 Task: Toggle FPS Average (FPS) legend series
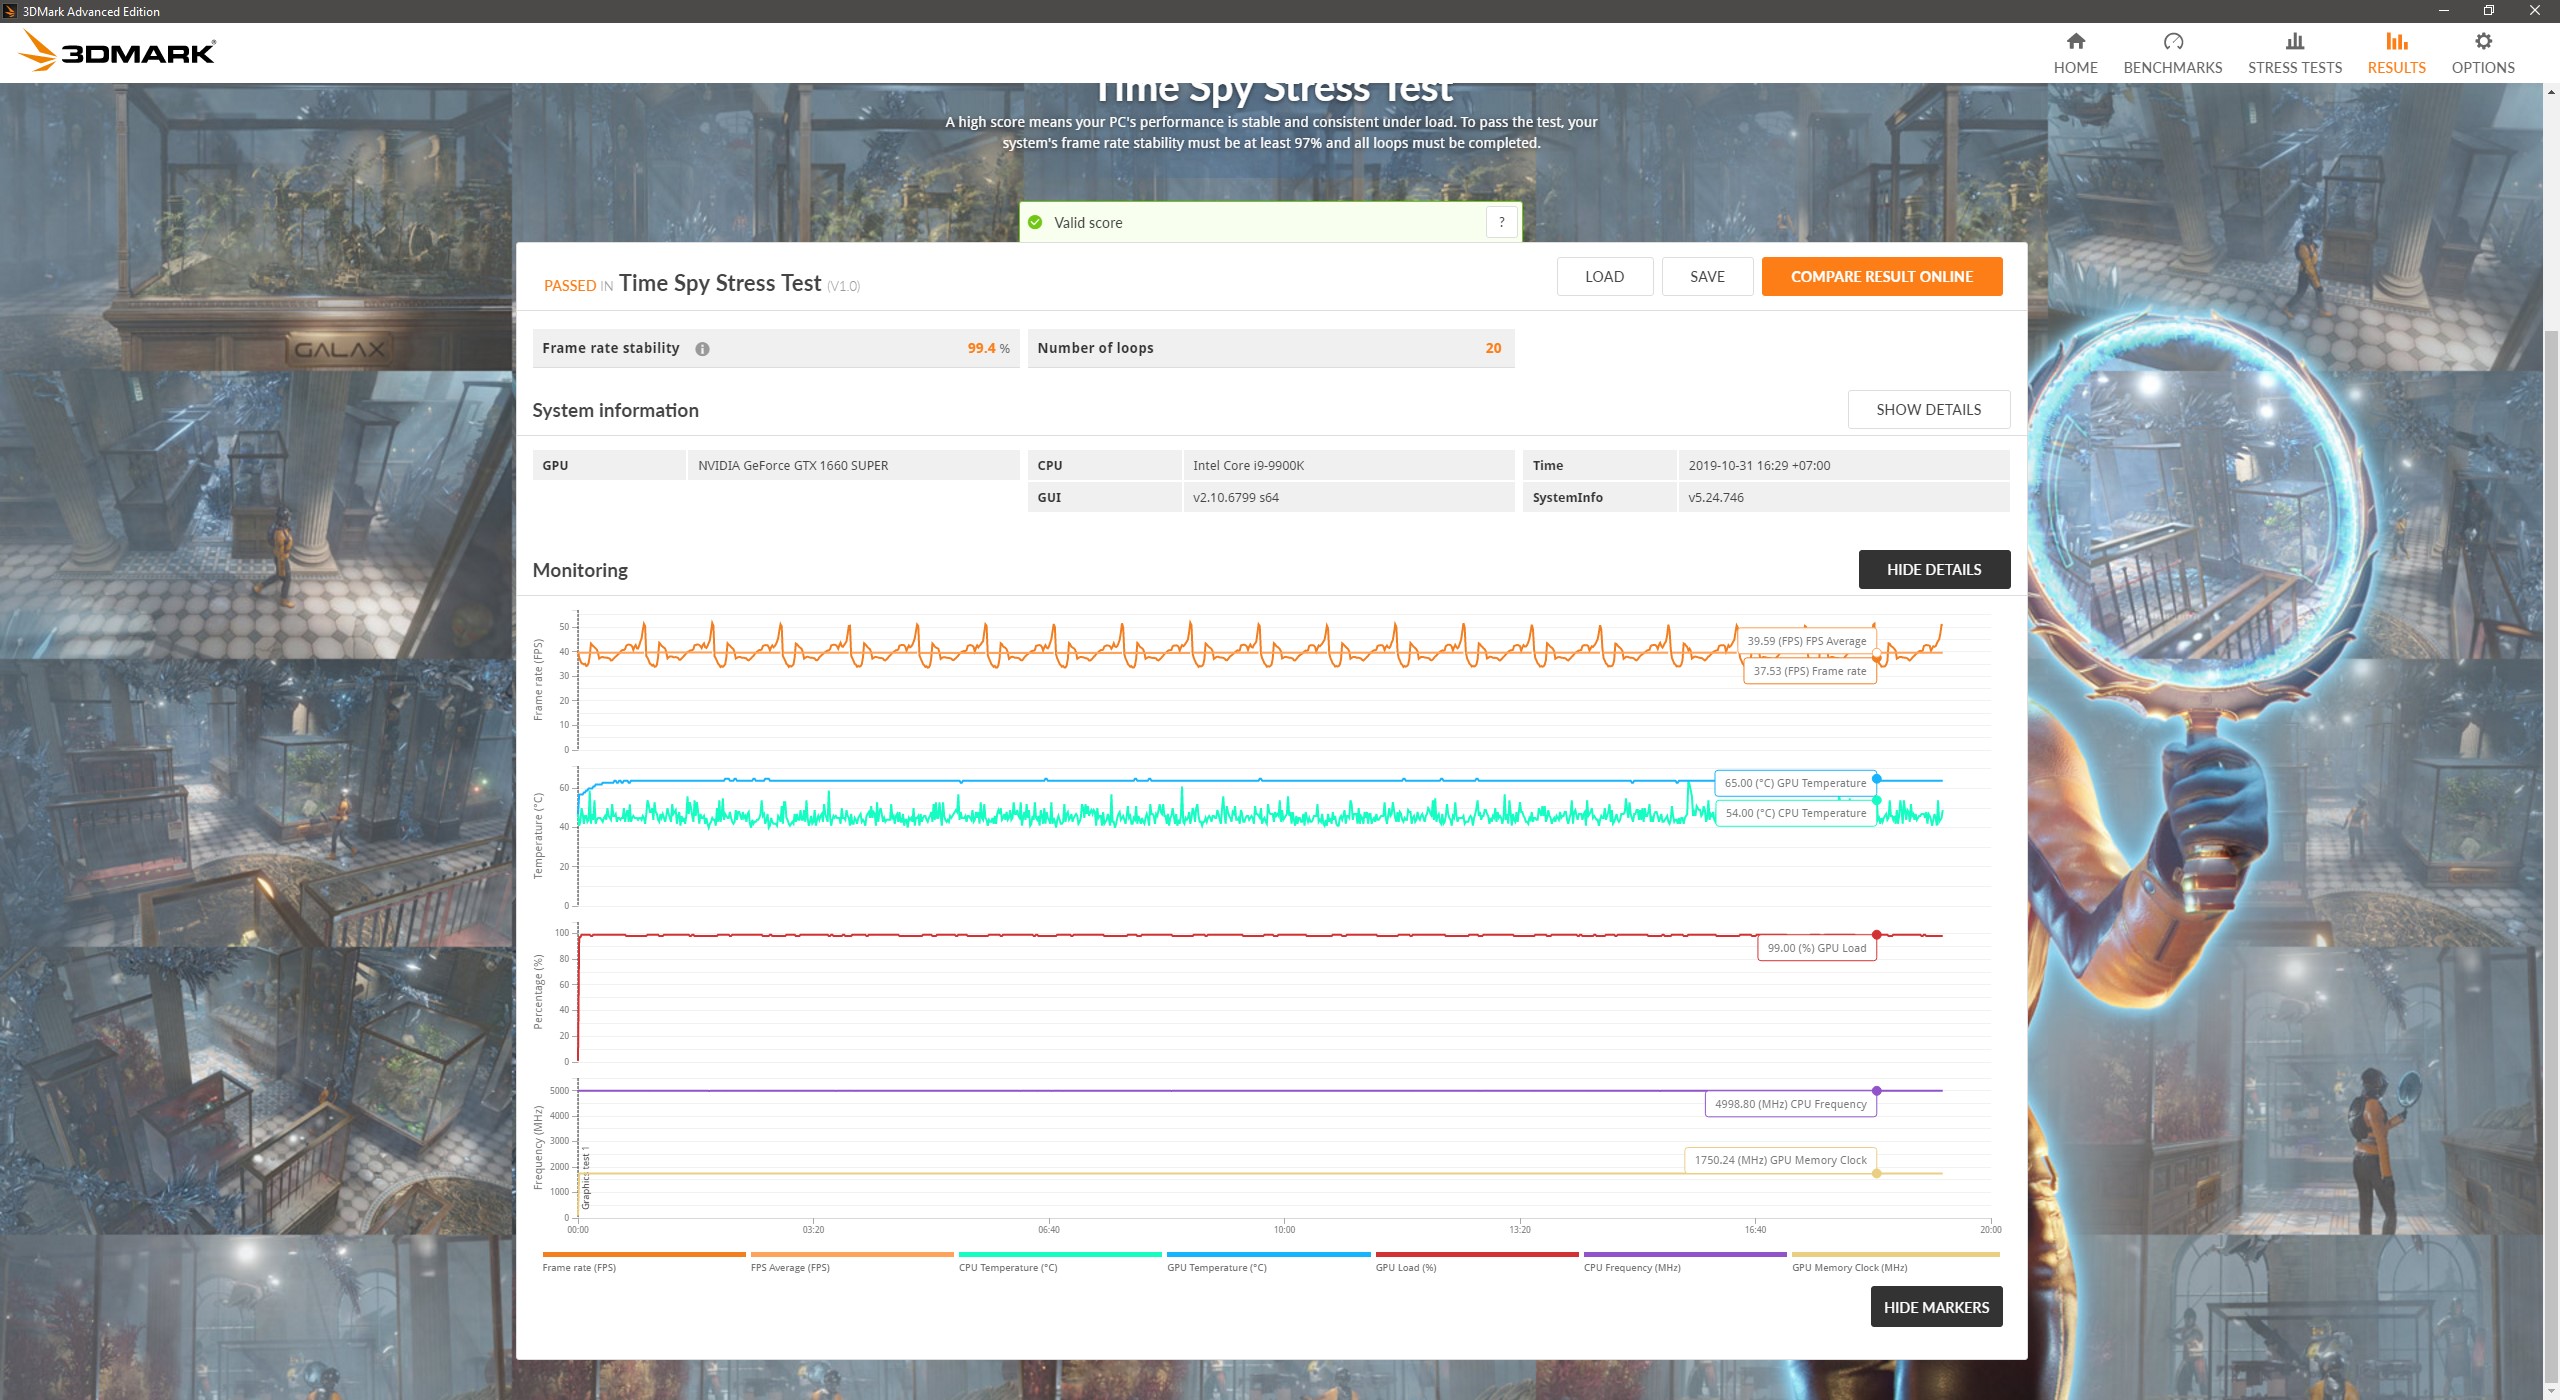click(851, 1262)
